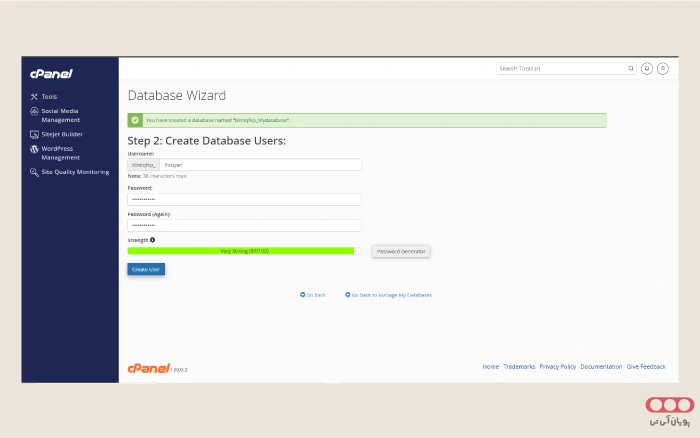Open Tools in the sidebar
Viewport: 700px width, 438px height.
coord(49,96)
